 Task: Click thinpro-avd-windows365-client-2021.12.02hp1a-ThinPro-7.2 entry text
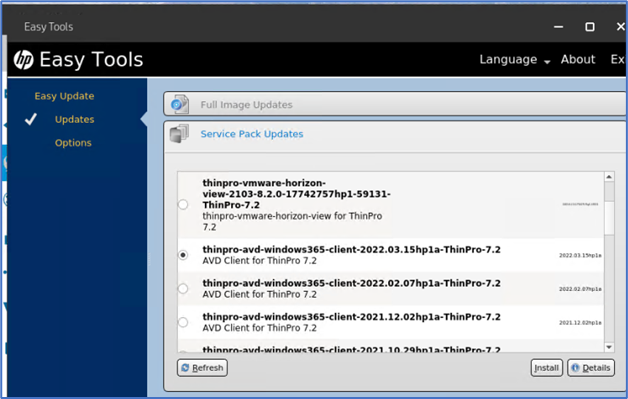click(x=351, y=317)
